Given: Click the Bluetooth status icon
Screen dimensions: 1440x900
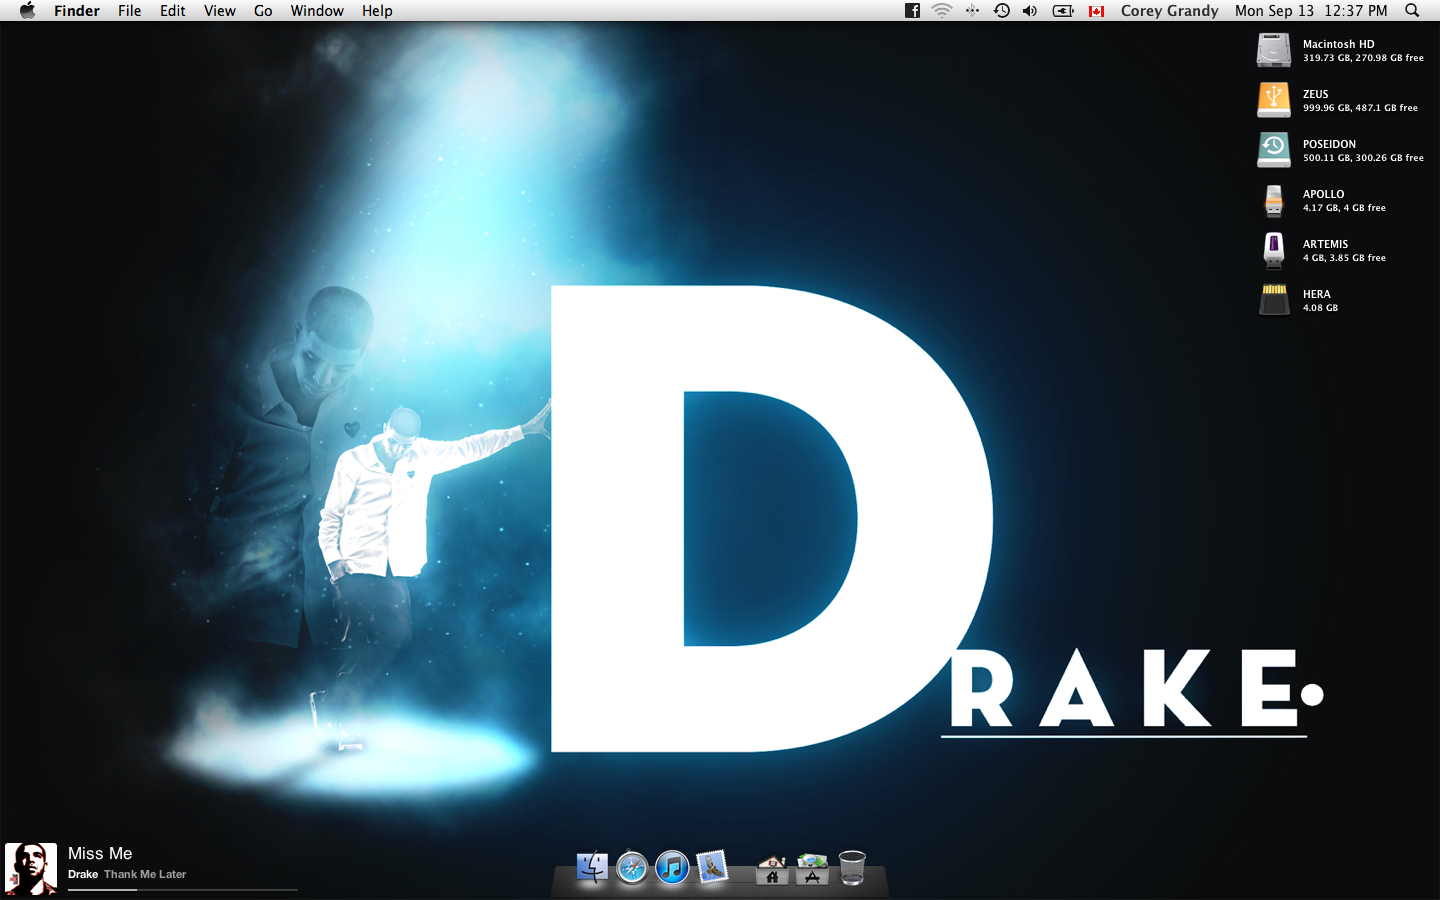Looking at the screenshot, I should [972, 11].
